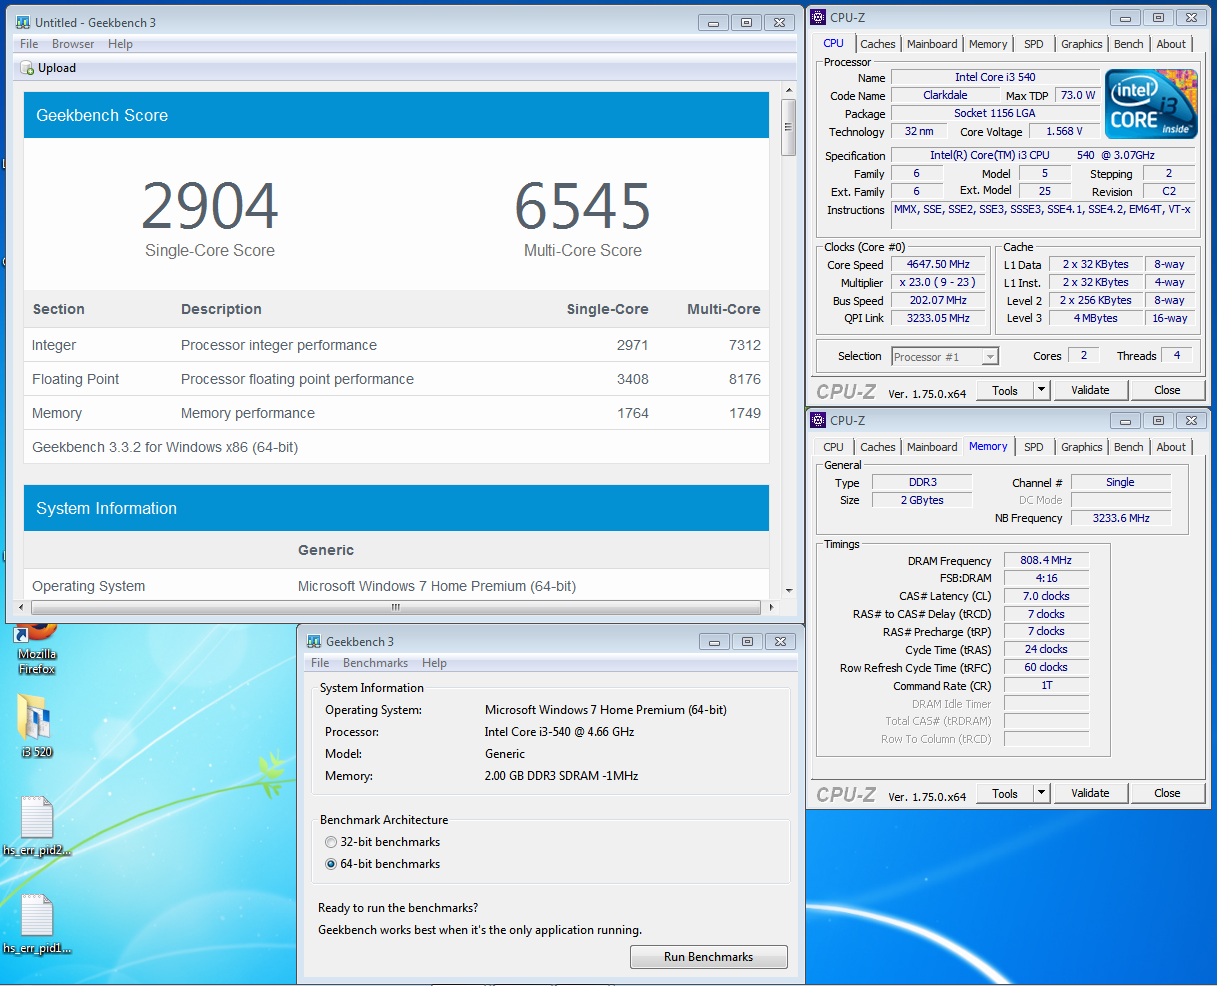The width and height of the screenshot is (1217, 986).
Task: Open File menu in Geekbench results window
Action: point(29,44)
